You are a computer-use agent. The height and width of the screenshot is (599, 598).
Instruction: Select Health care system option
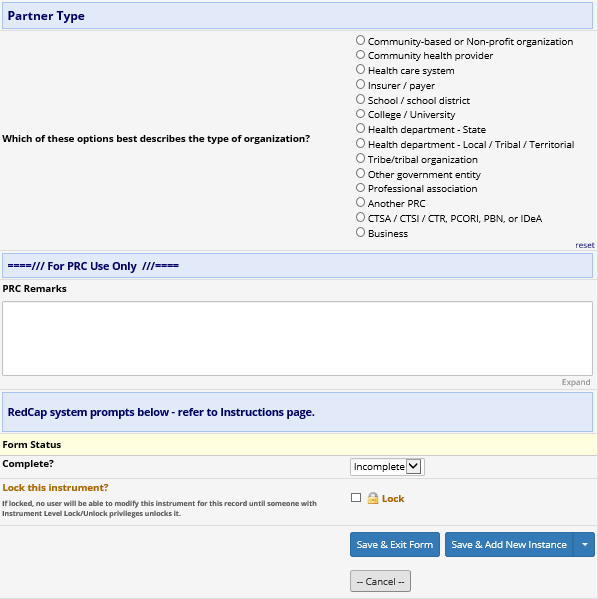point(360,70)
